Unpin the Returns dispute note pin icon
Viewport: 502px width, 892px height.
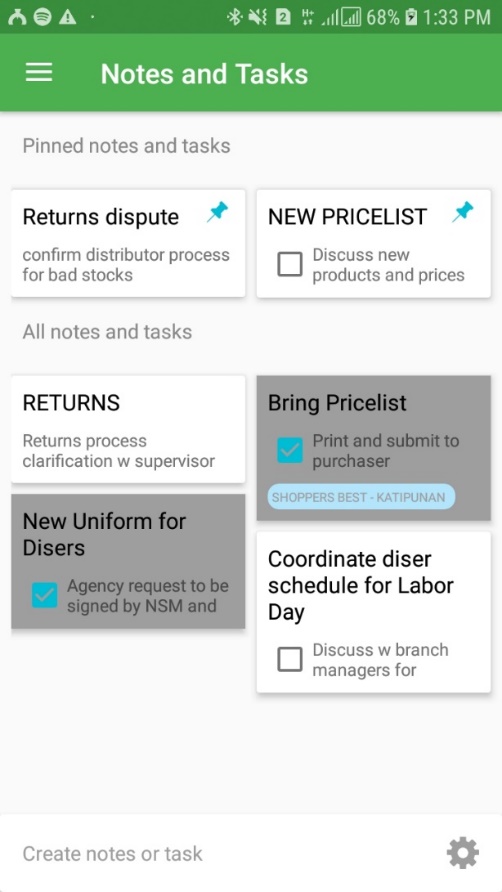[217, 213]
